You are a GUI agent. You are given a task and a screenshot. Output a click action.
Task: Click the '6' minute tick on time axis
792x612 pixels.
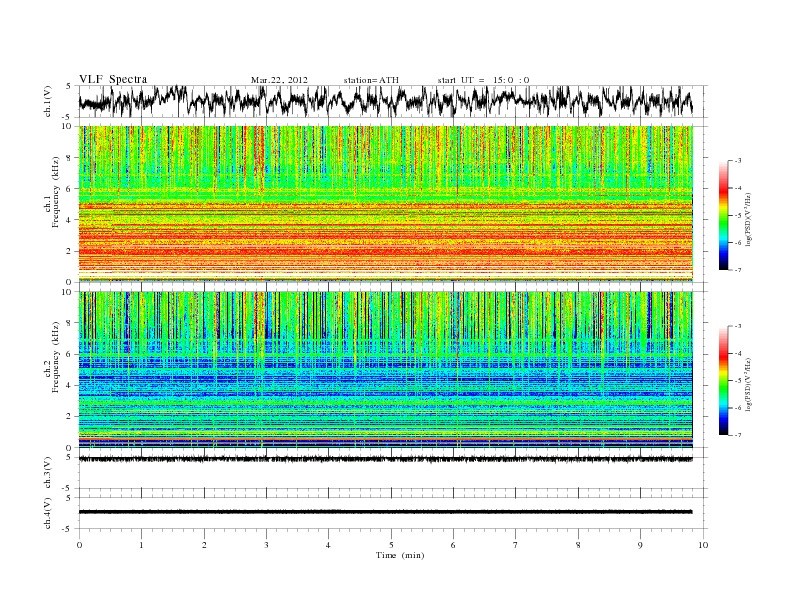point(453,545)
